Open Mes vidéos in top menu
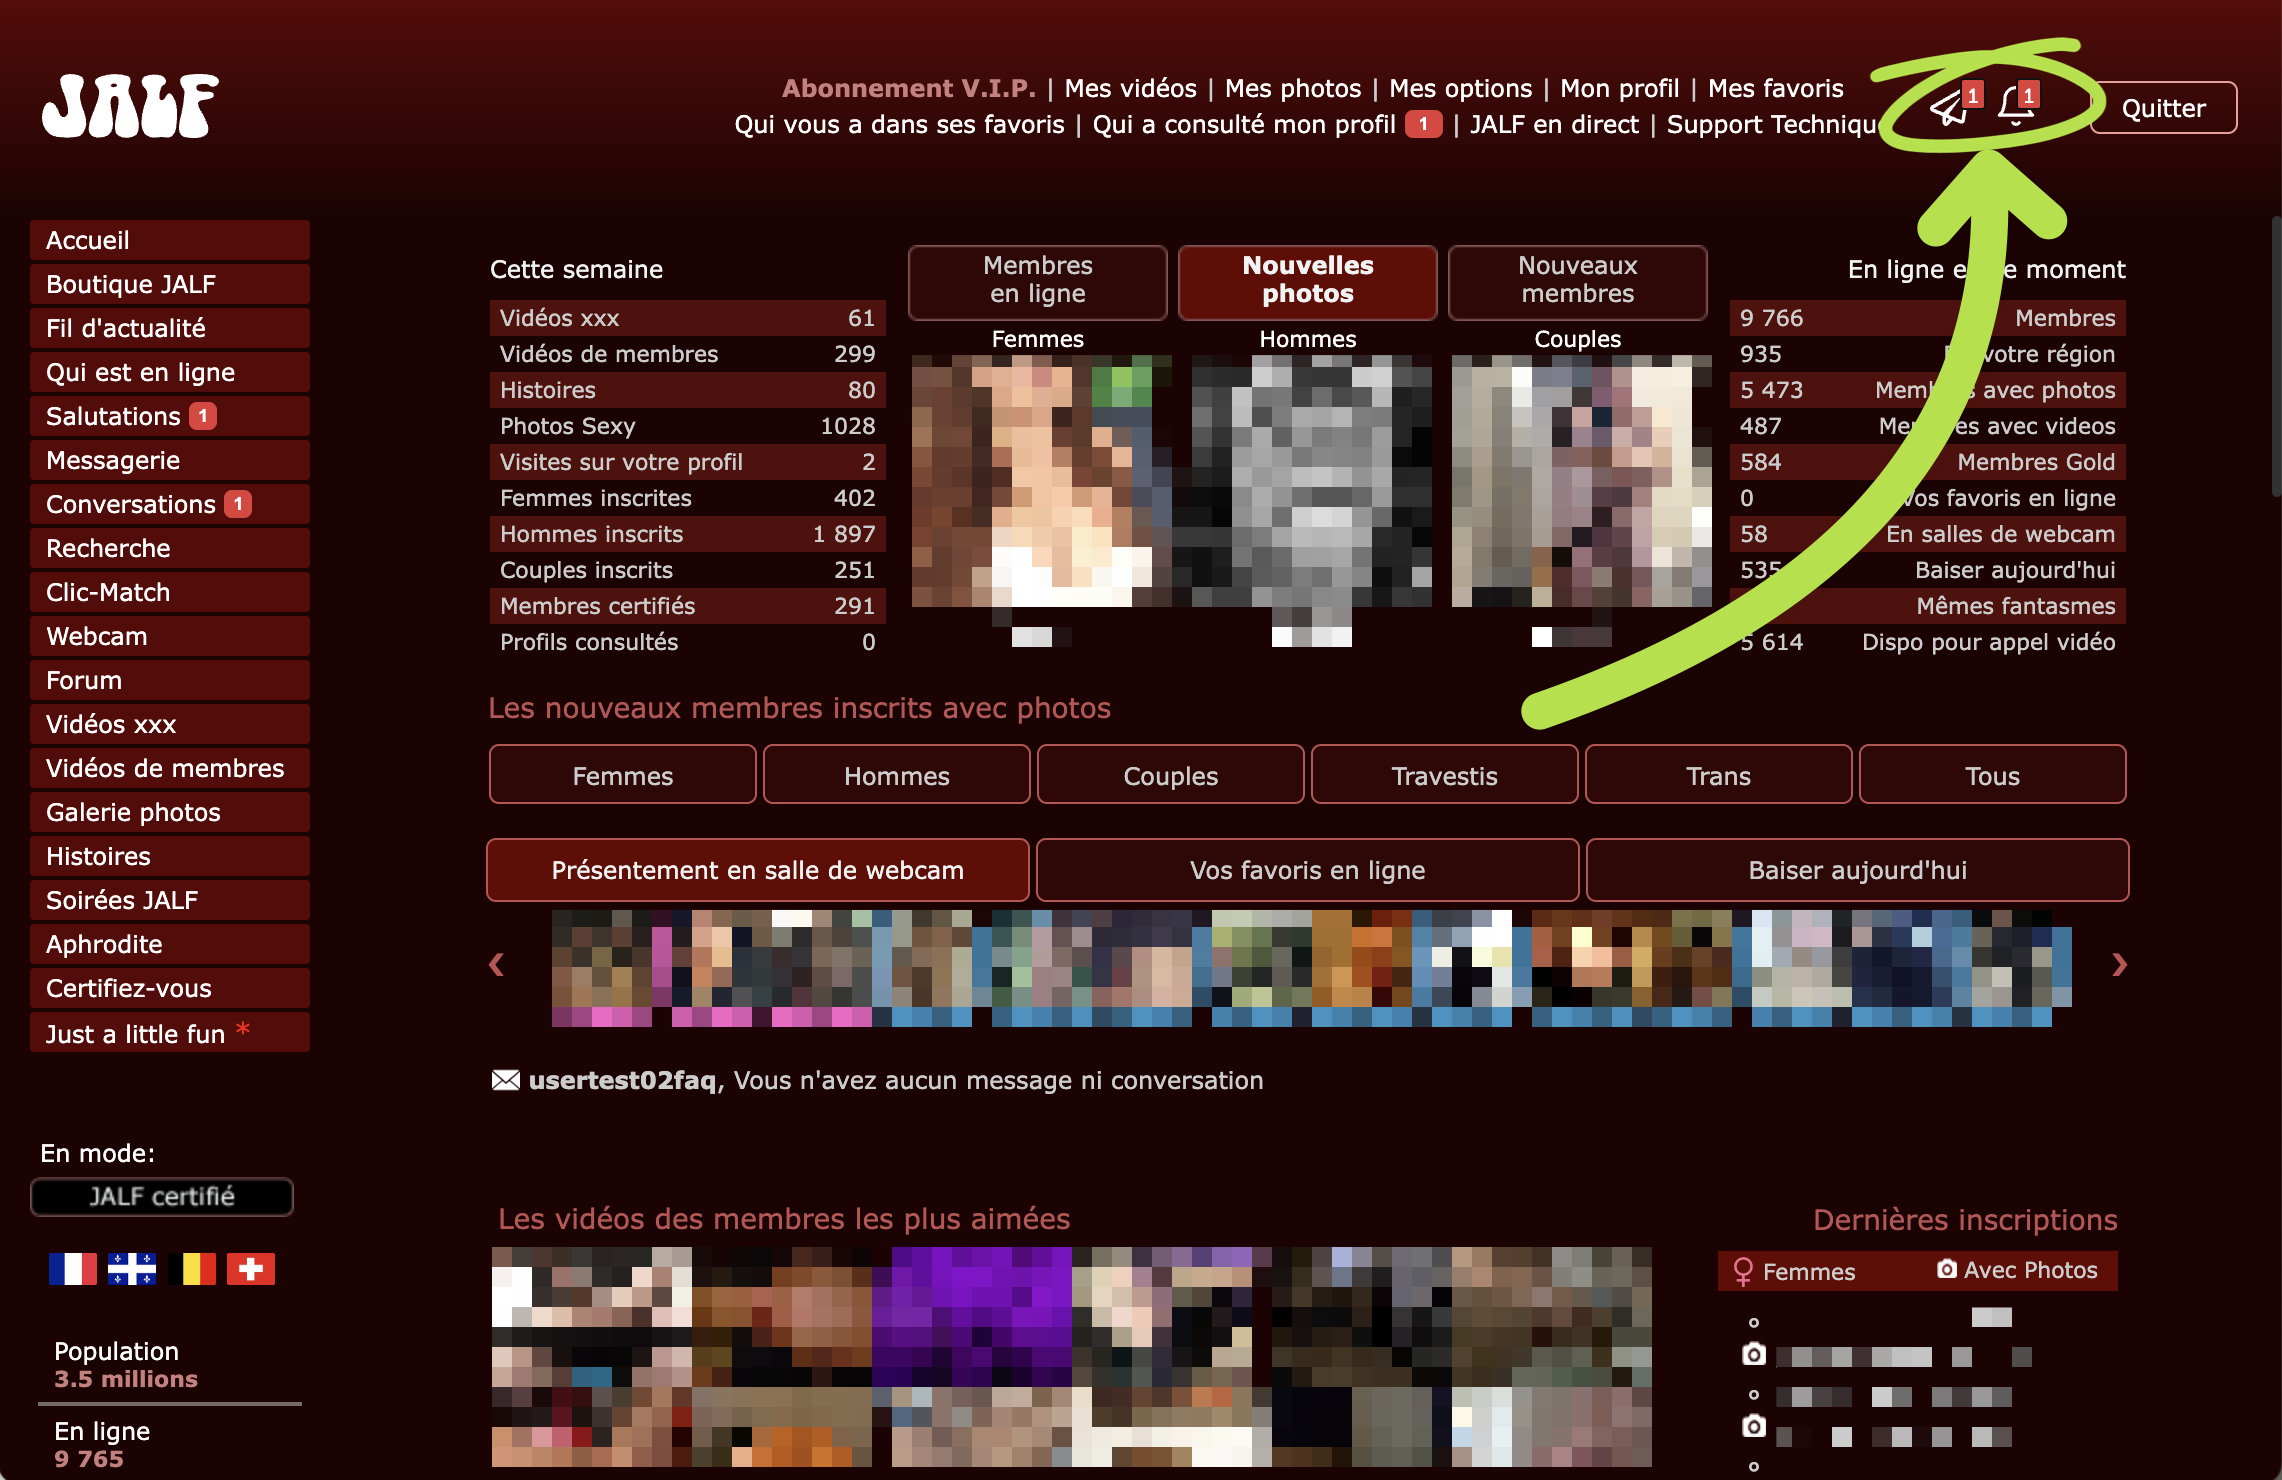 click(1130, 88)
